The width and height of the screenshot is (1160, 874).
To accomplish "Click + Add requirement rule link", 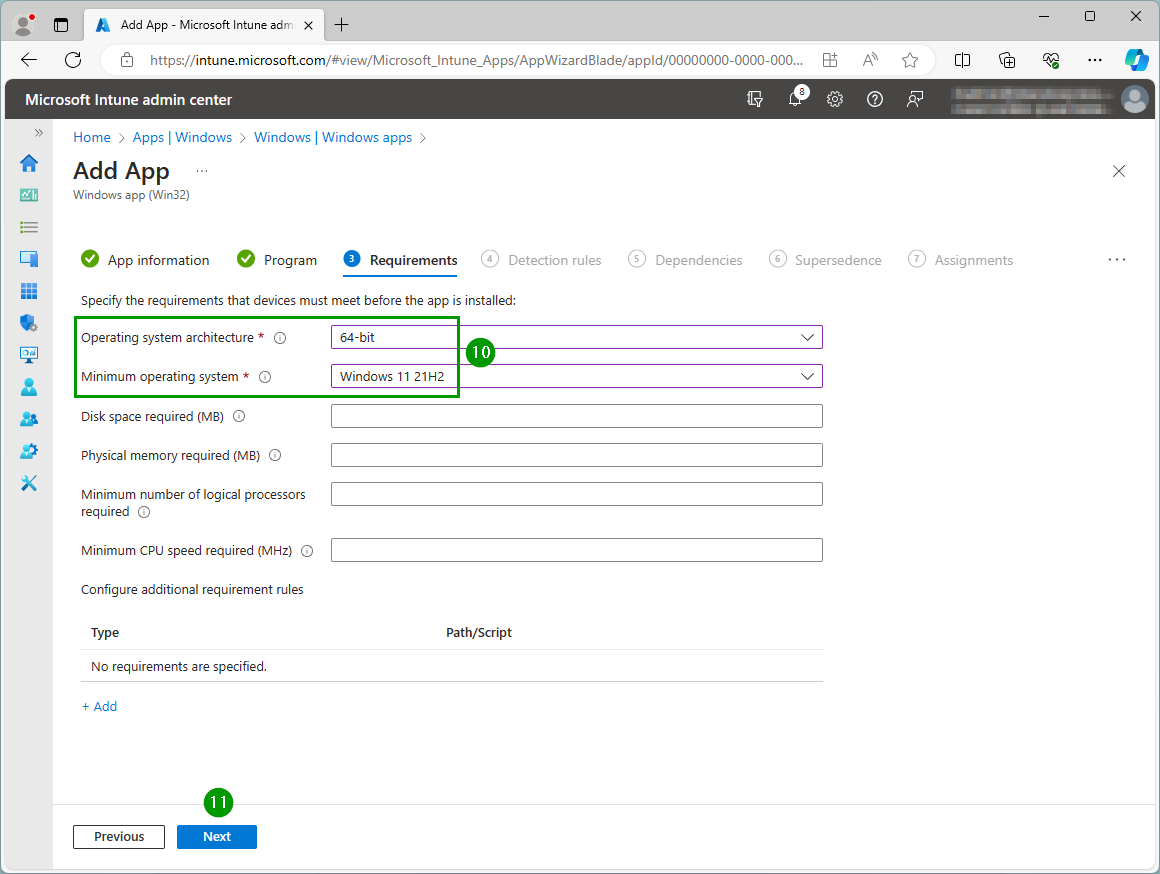I will [x=99, y=706].
